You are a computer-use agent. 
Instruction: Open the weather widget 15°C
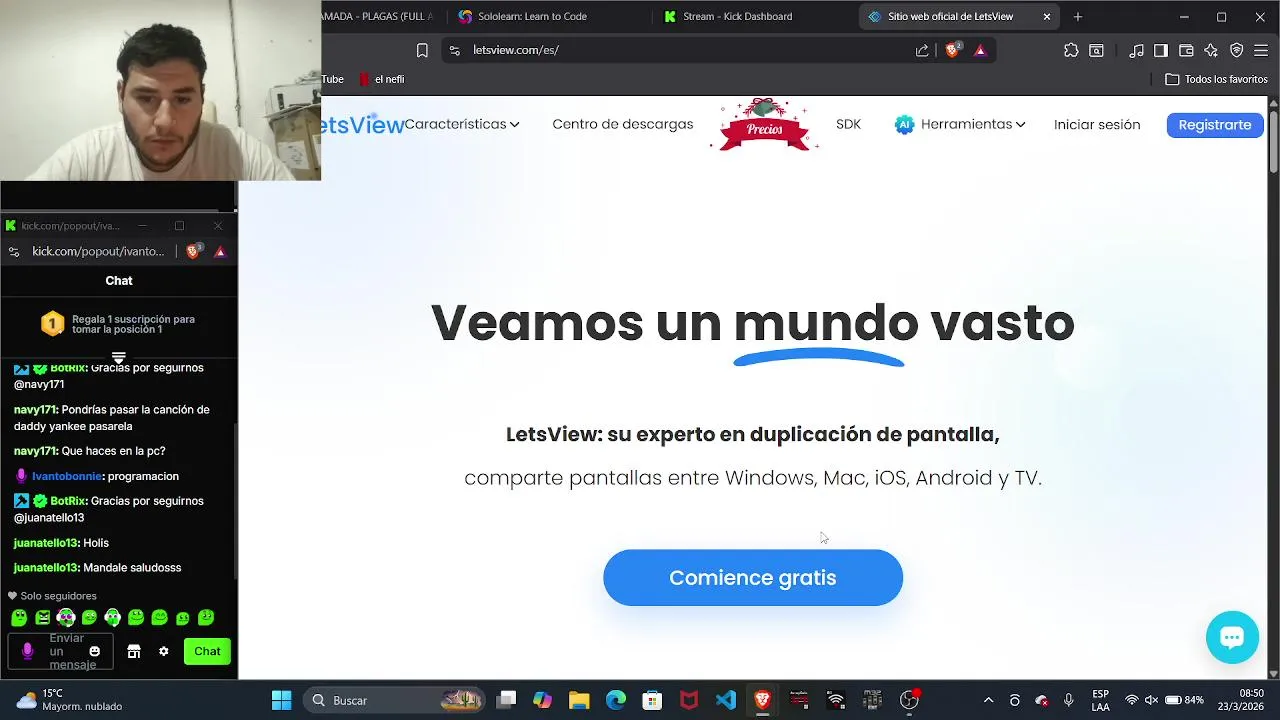(x=70, y=700)
